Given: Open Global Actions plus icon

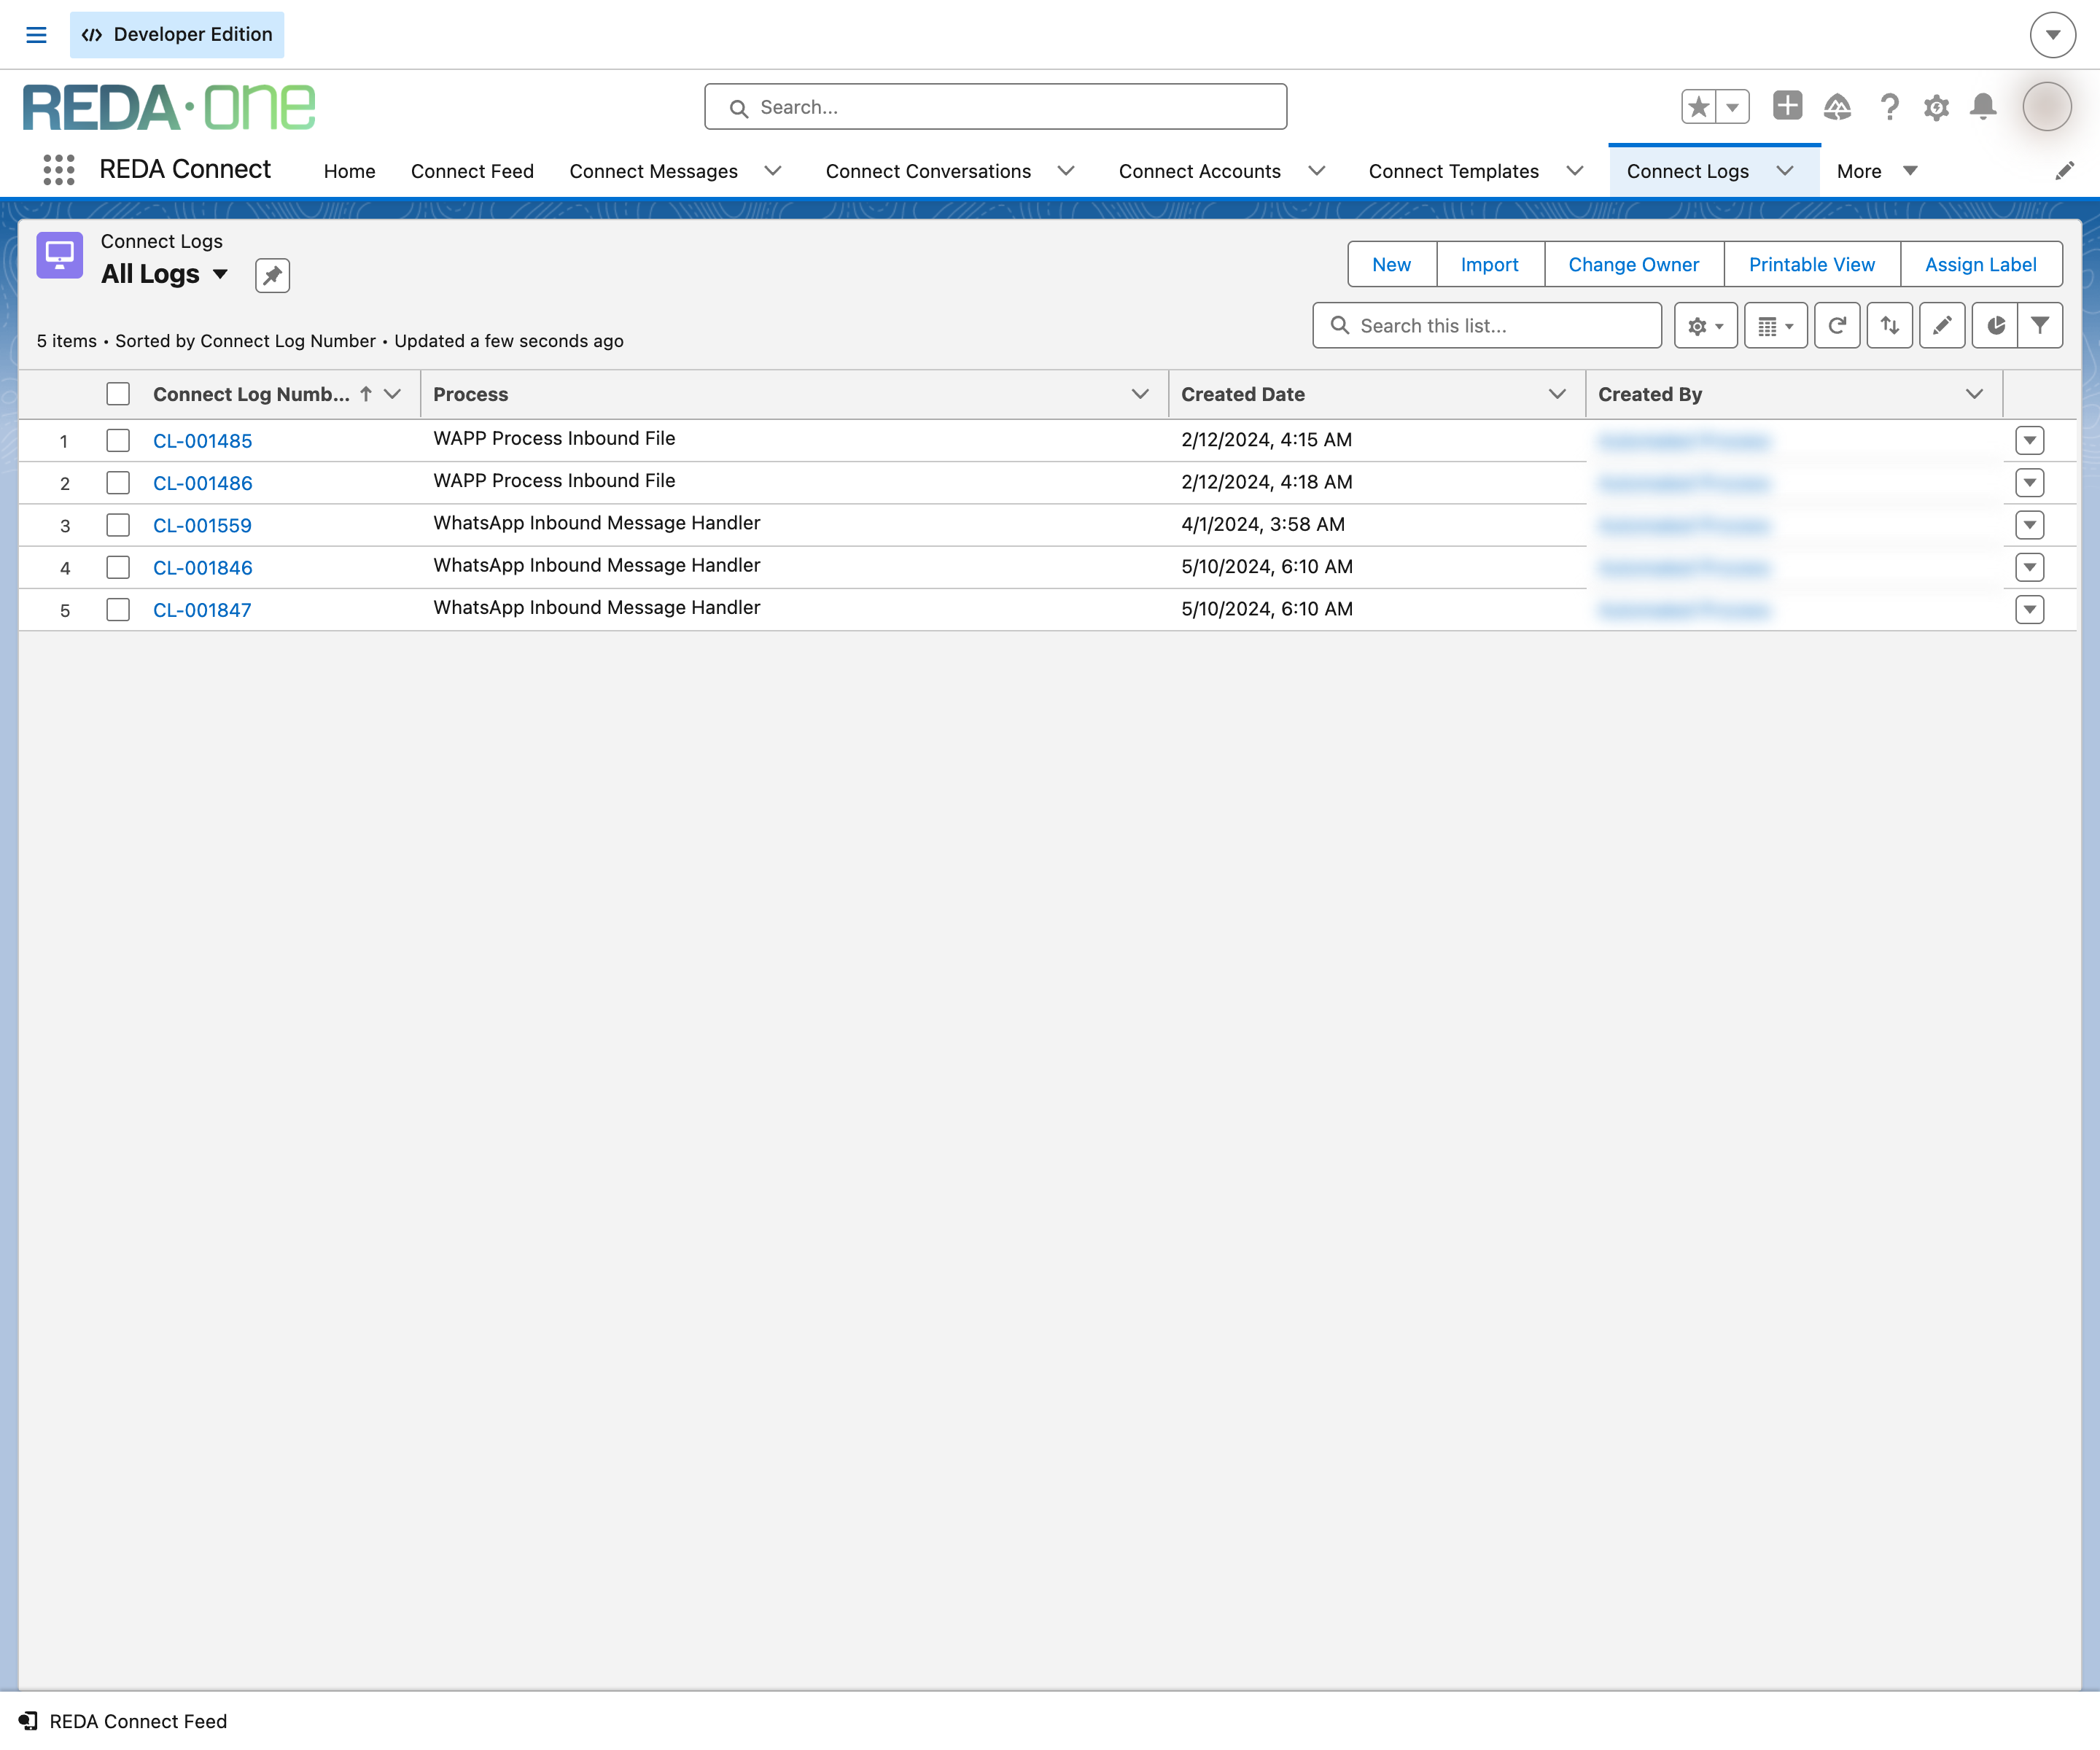Looking at the screenshot, I should [1787, 105].
